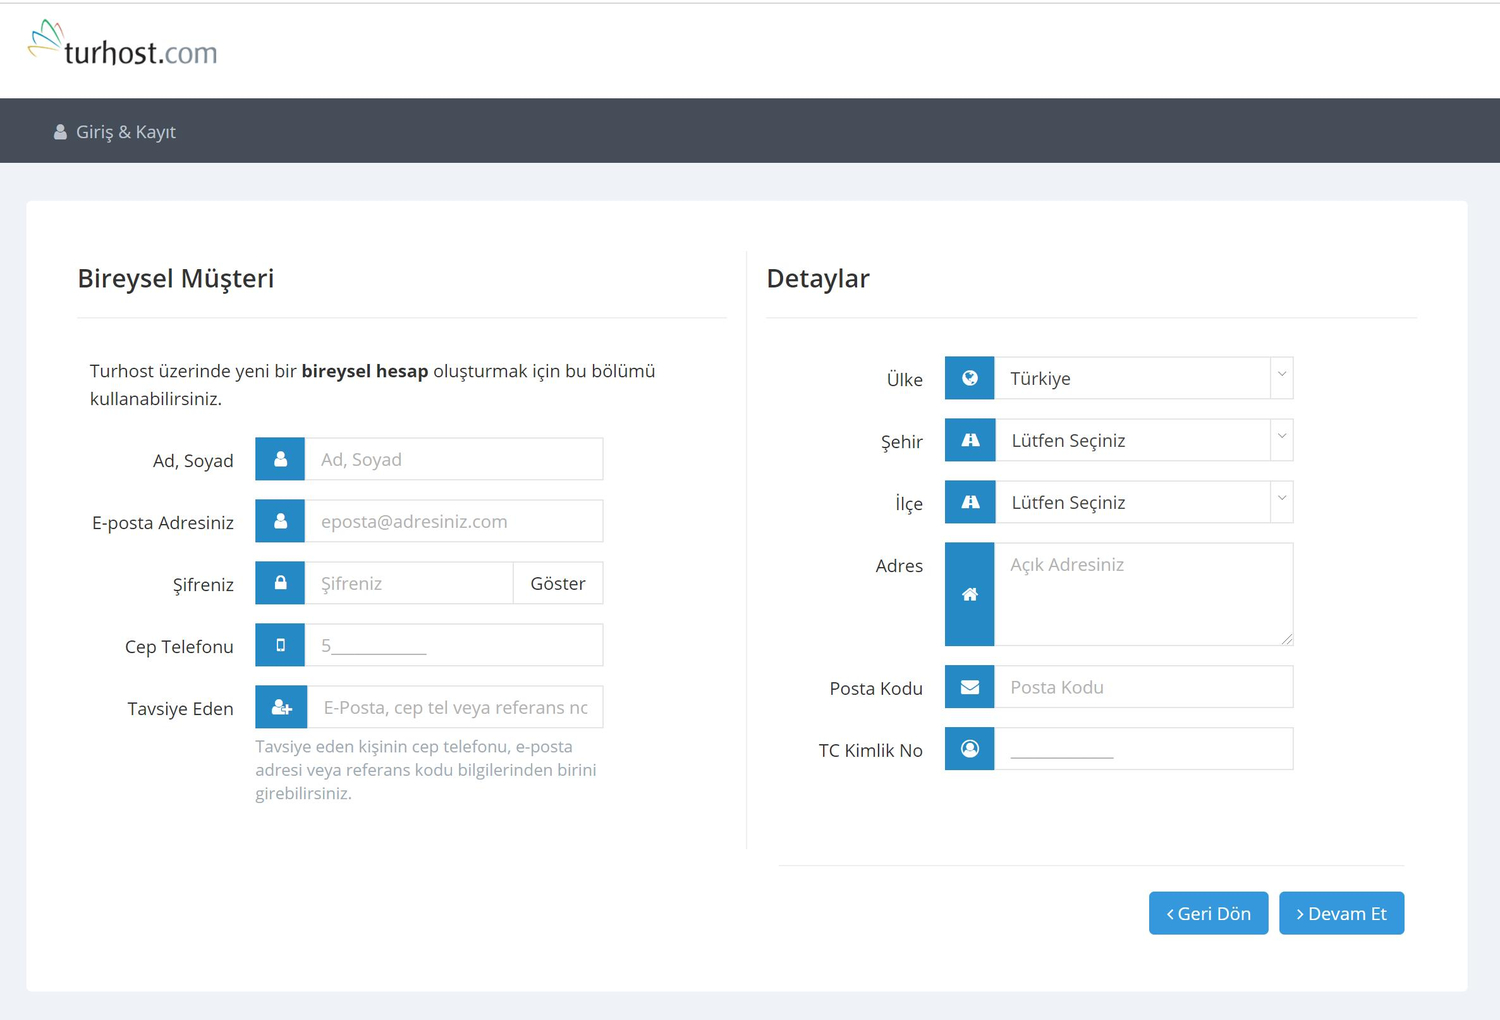Open the Ülke country dropdown
This screenshot has height=1020, width=1500.
click(x=1143, y=378)
